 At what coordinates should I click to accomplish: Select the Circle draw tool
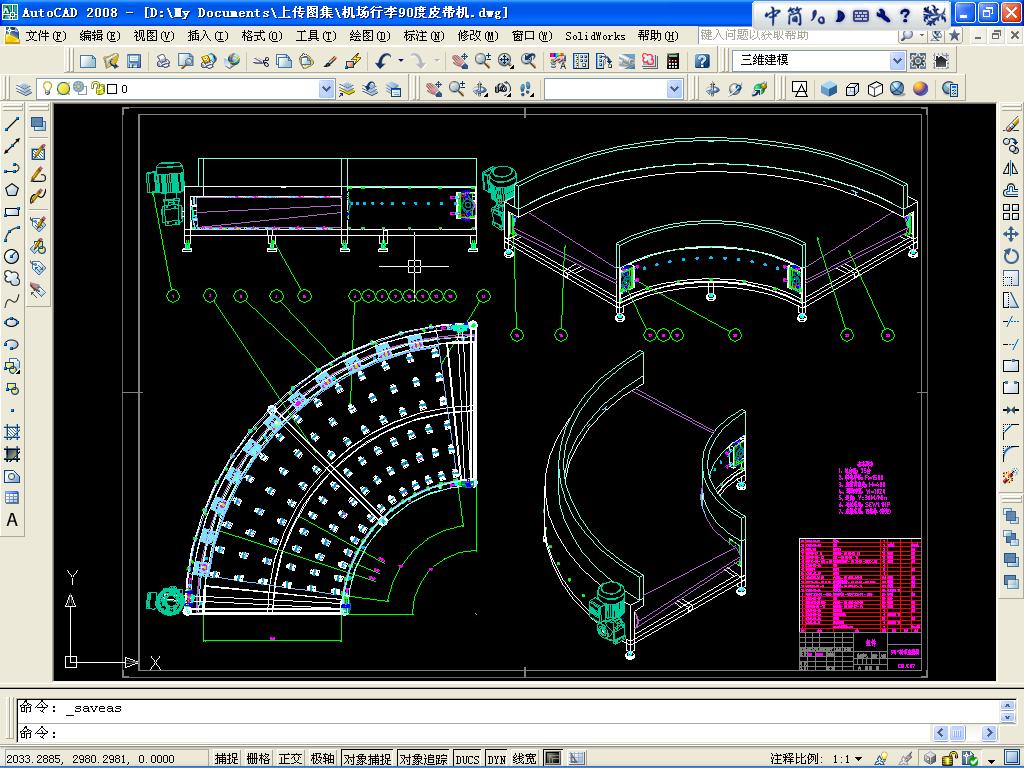[12, 256]
